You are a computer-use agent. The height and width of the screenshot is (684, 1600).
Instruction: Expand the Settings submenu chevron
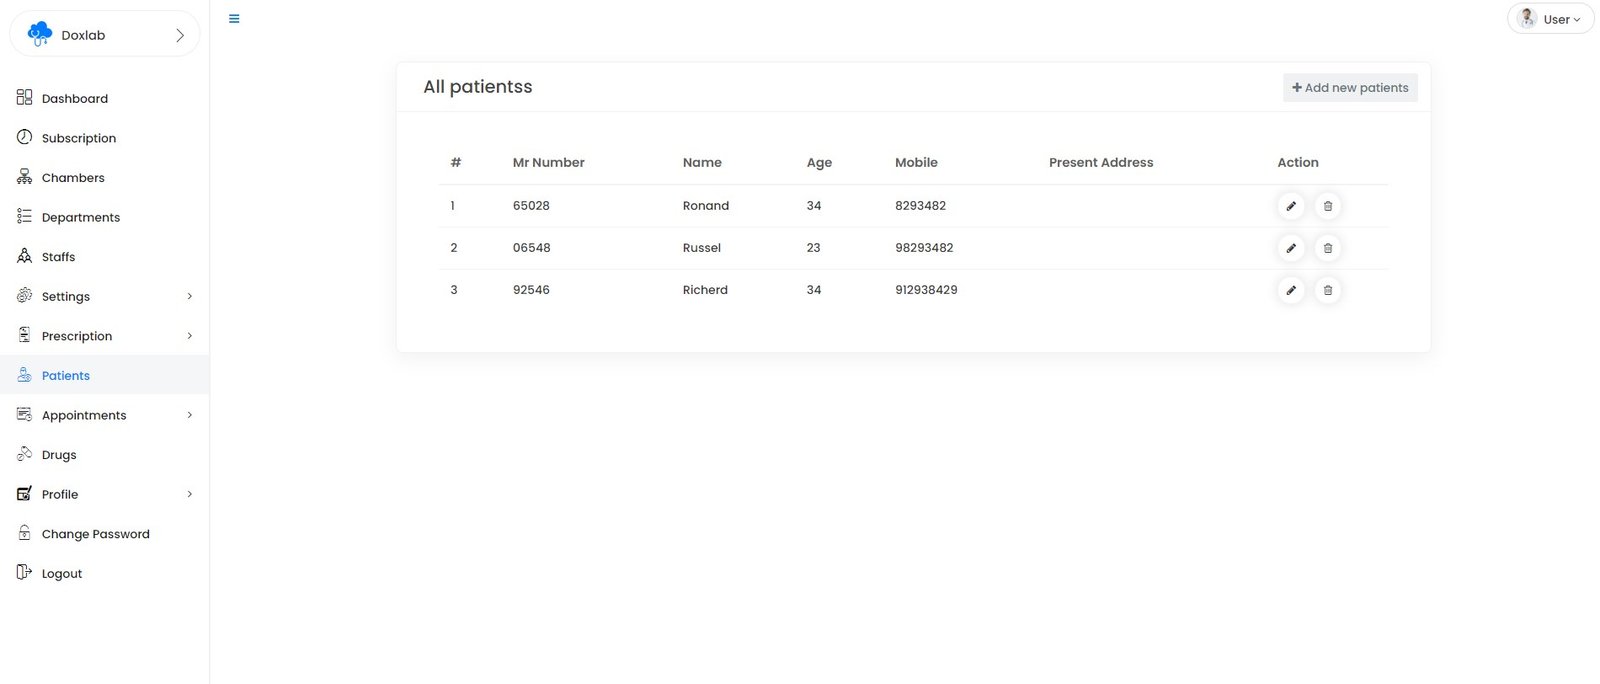tap(189, 297)
